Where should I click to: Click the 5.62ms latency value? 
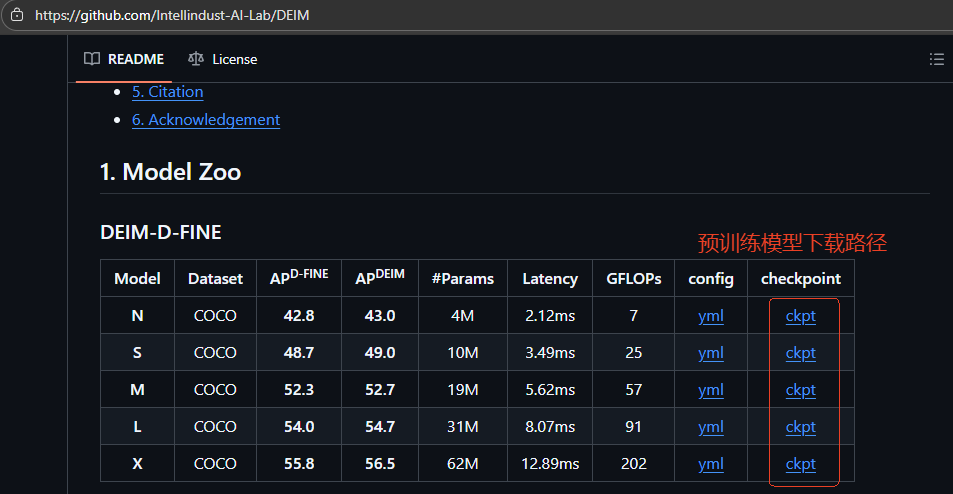pos(550,390)
